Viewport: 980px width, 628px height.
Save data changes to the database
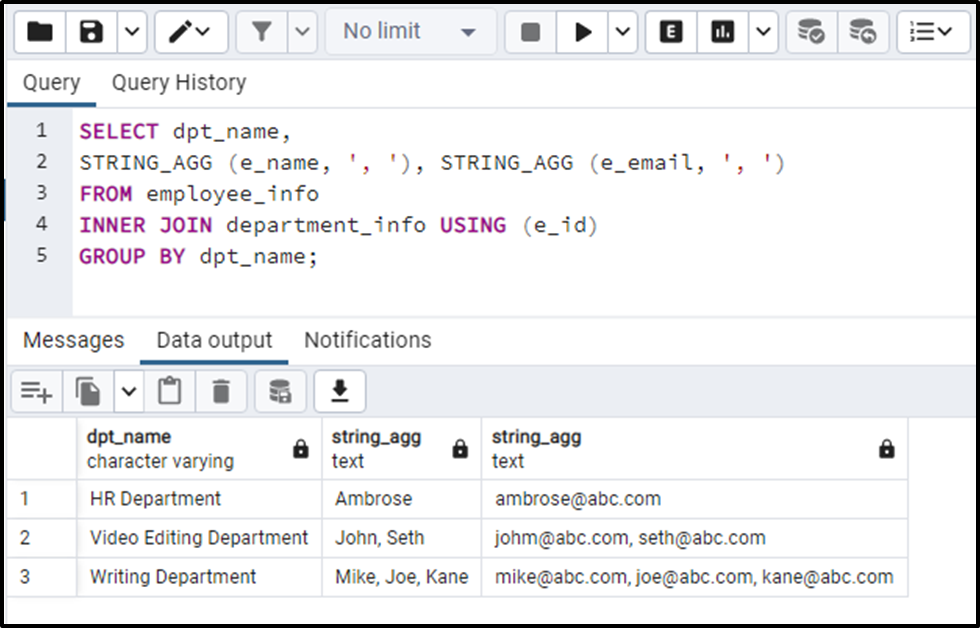pos(280,391)
